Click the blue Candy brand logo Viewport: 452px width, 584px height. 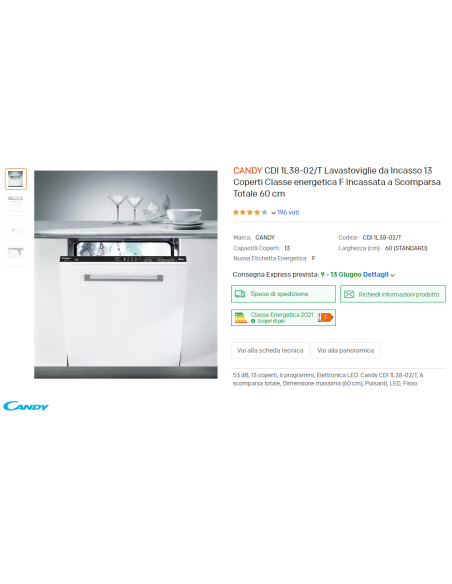26,406
